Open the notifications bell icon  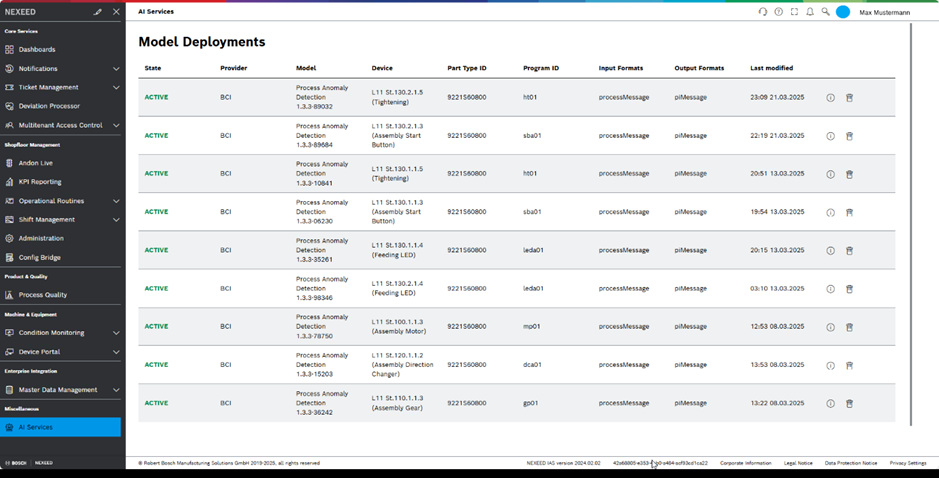810,12
